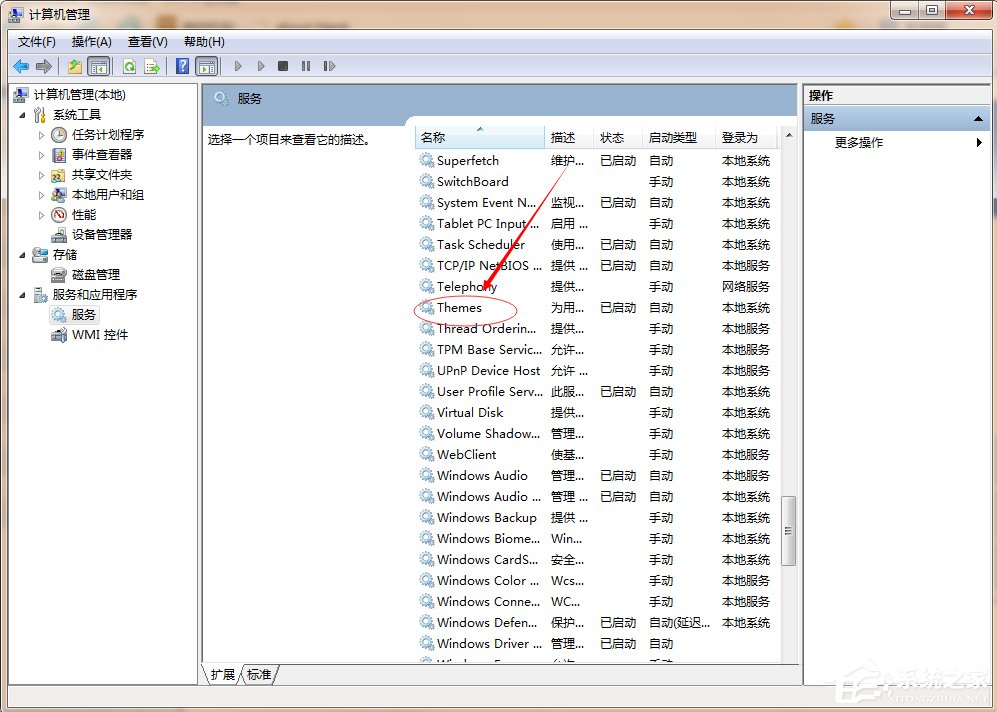
Task: Expand the 事件查看器 tree node
Action: 41,154
